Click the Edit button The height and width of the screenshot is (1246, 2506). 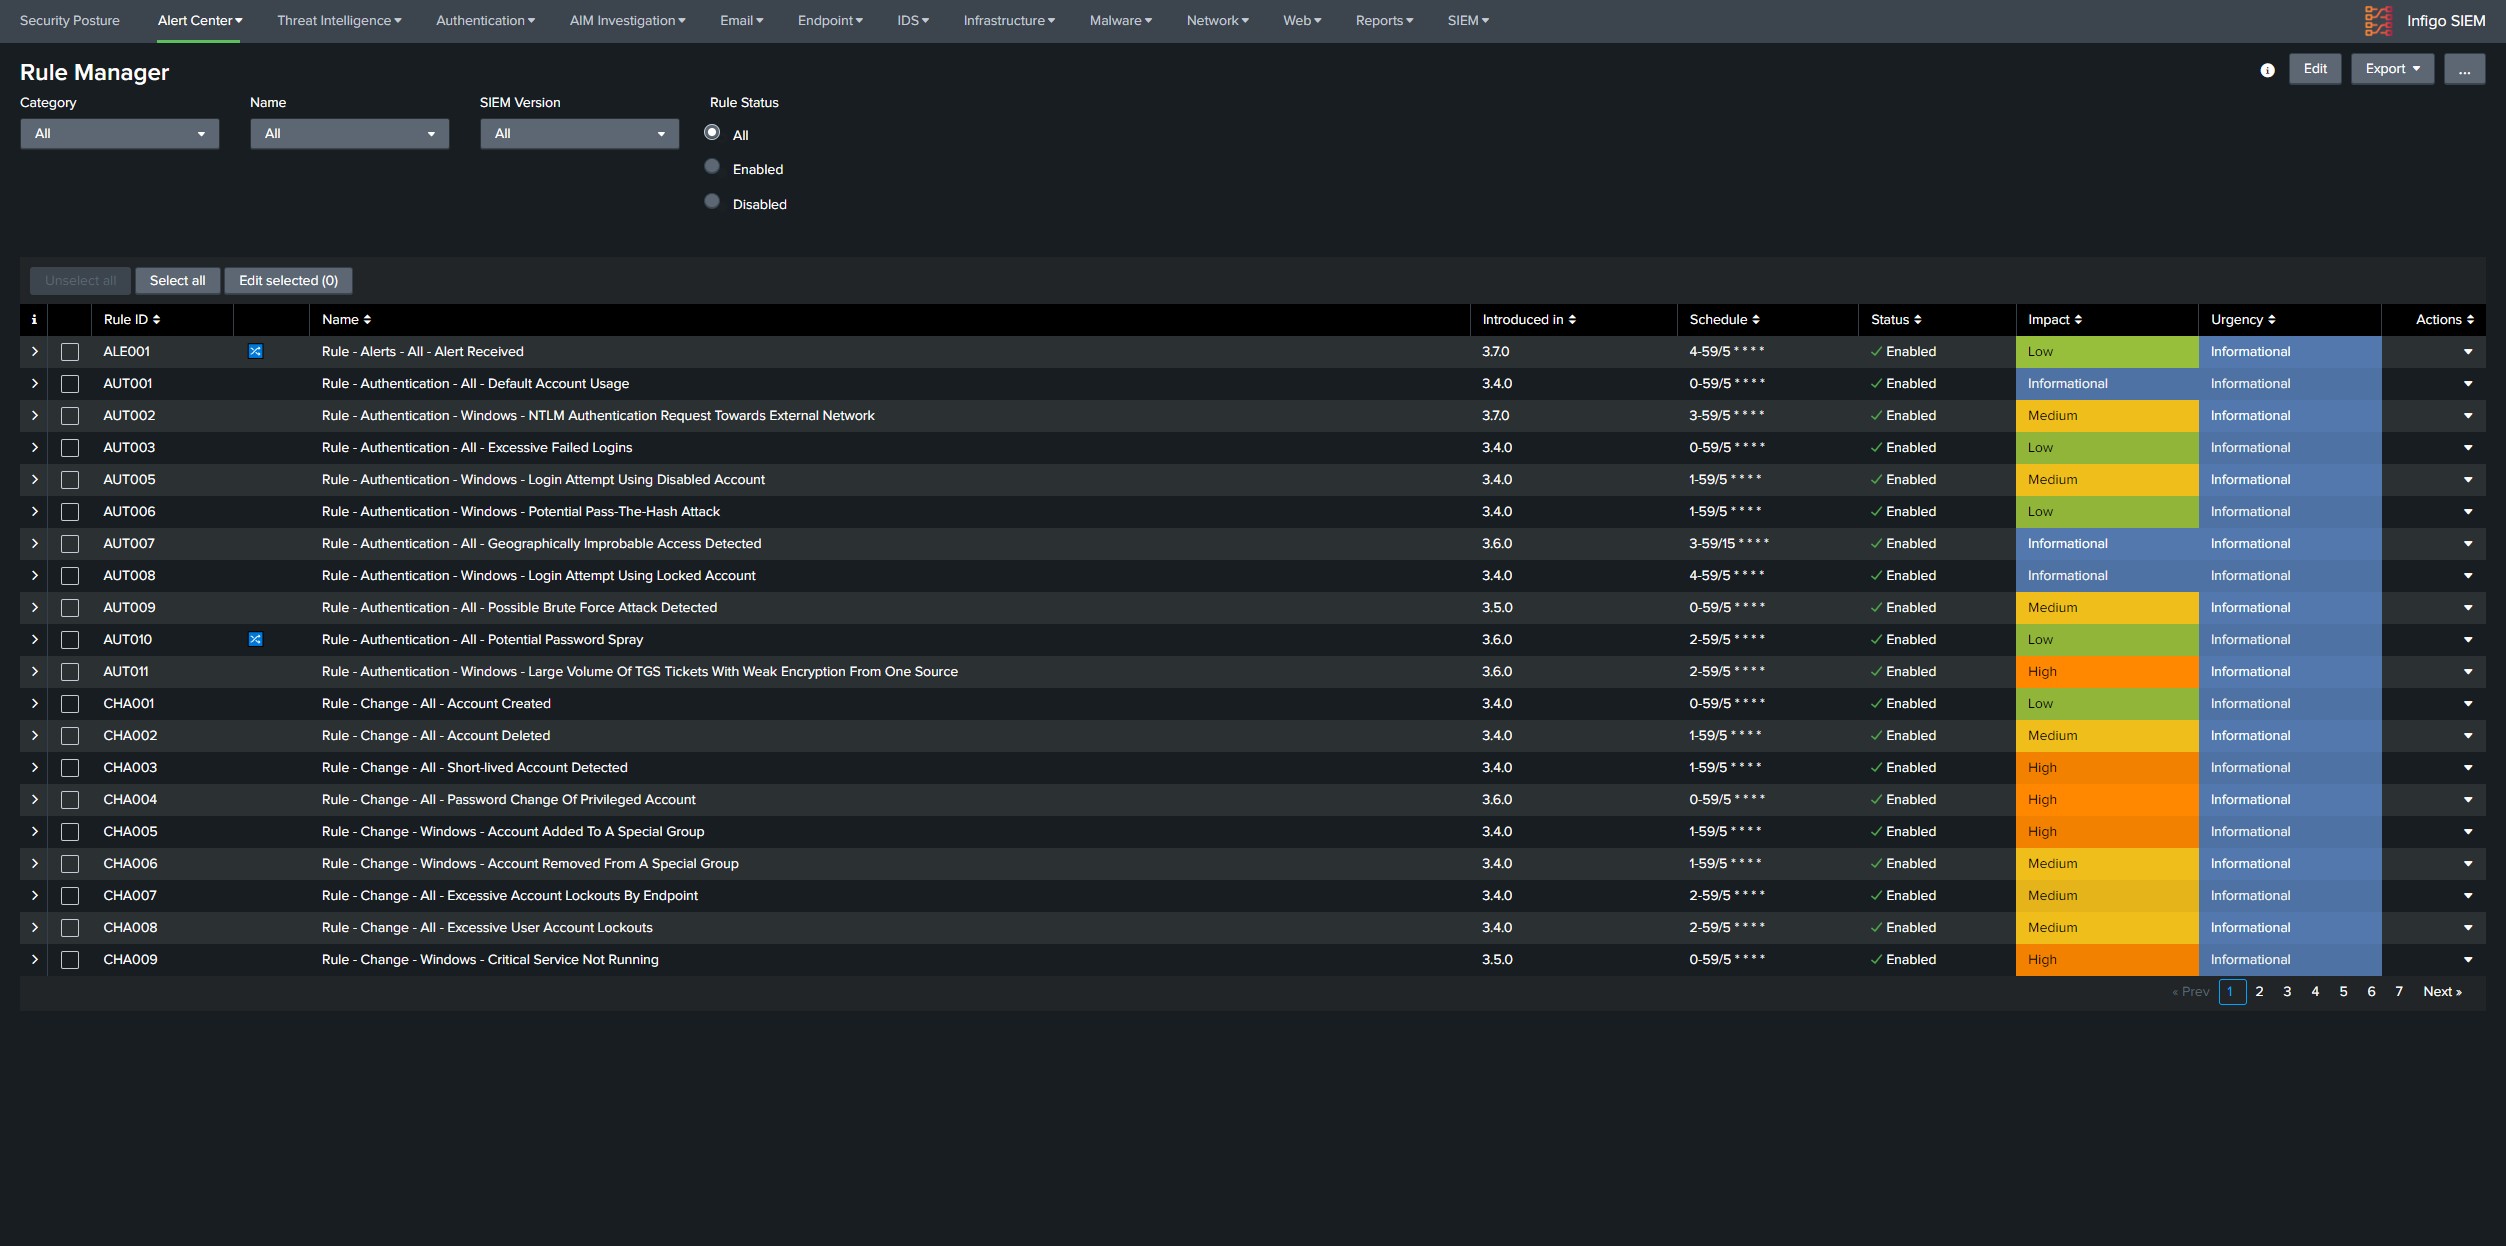2315,69
